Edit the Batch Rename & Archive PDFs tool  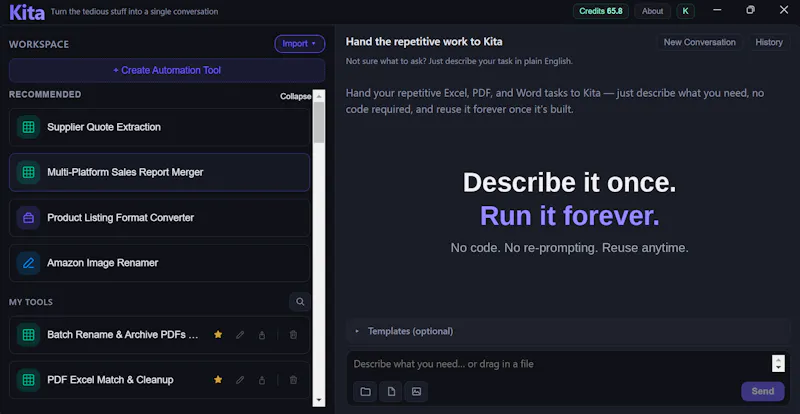click(240, 335)
